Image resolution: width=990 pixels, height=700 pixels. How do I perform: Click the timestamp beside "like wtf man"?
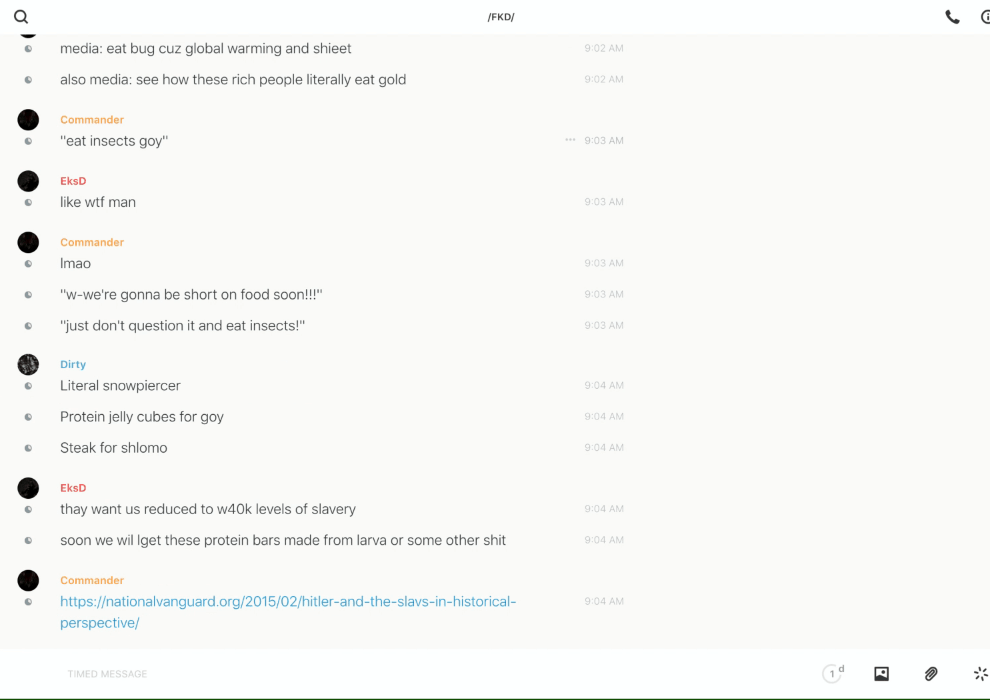coord(604,202)
